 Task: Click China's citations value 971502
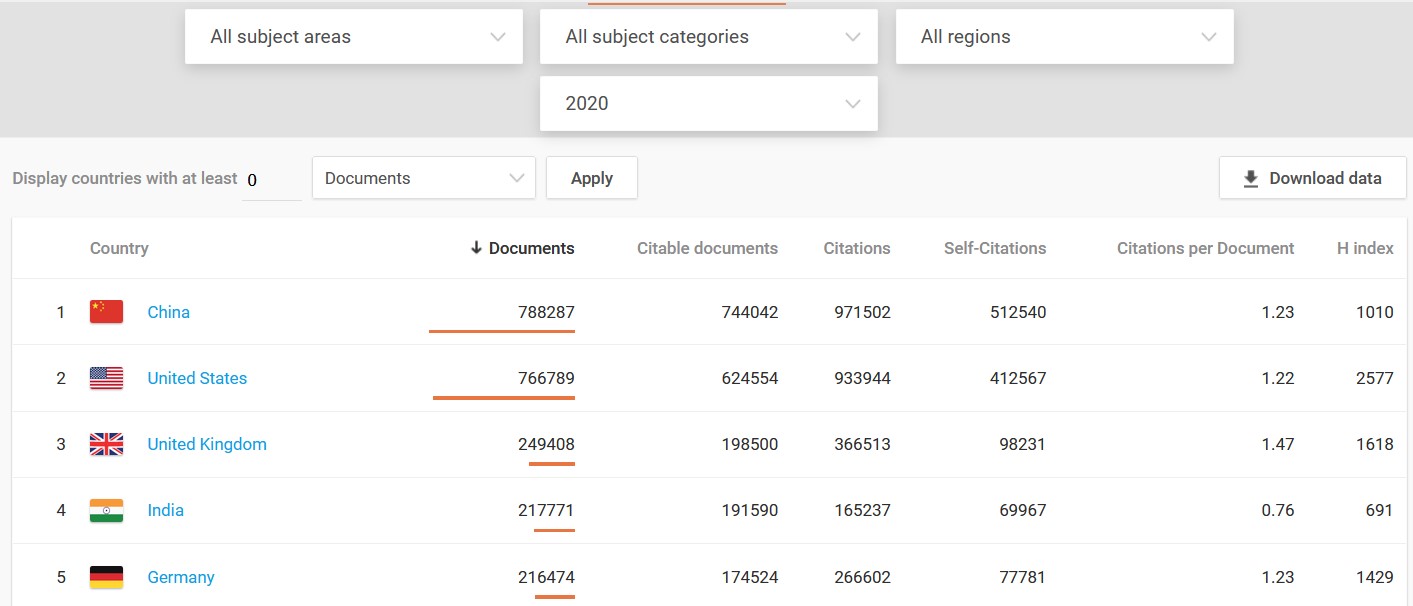coord(863,312)
